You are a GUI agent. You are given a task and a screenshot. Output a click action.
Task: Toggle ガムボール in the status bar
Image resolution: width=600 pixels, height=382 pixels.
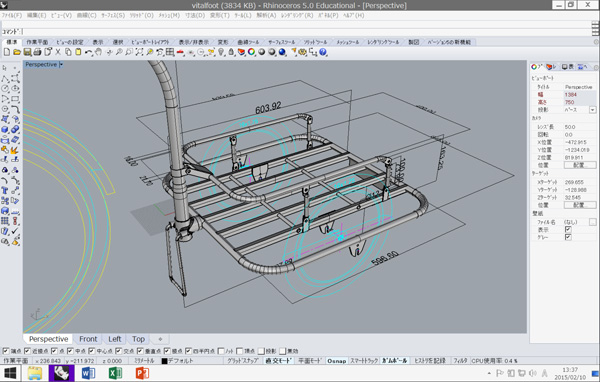[x=395, y=361]
